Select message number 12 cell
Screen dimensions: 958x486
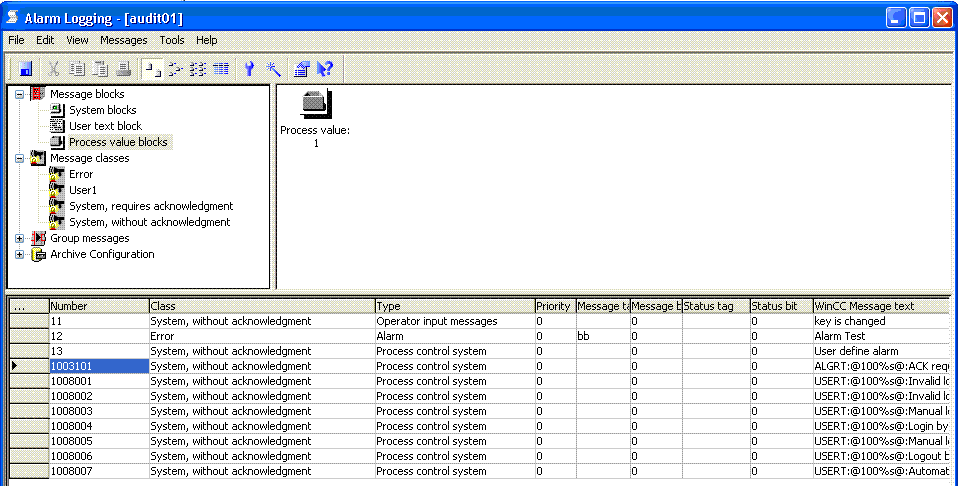(x=99, y=336)
